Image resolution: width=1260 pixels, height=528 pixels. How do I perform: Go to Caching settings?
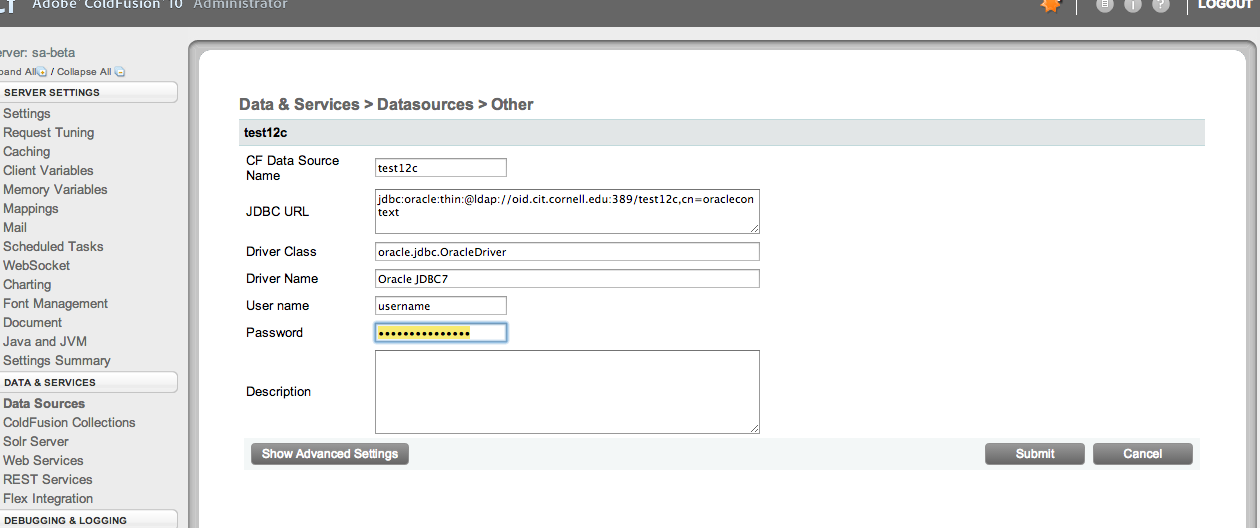click(26, 151)
